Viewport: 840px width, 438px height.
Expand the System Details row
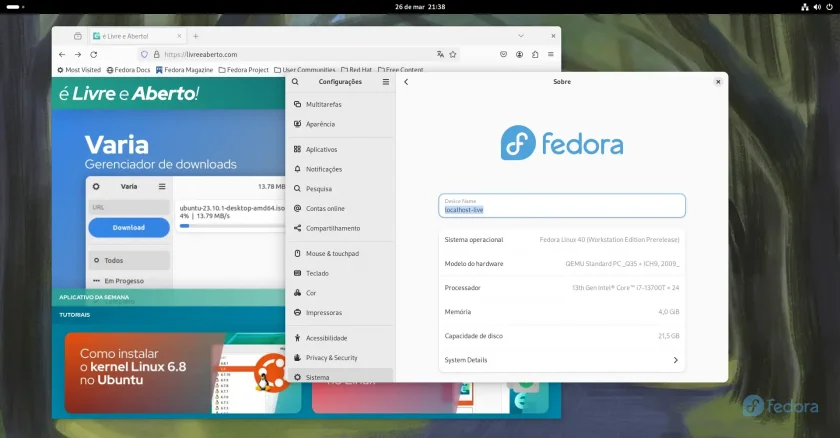[562, 360]
